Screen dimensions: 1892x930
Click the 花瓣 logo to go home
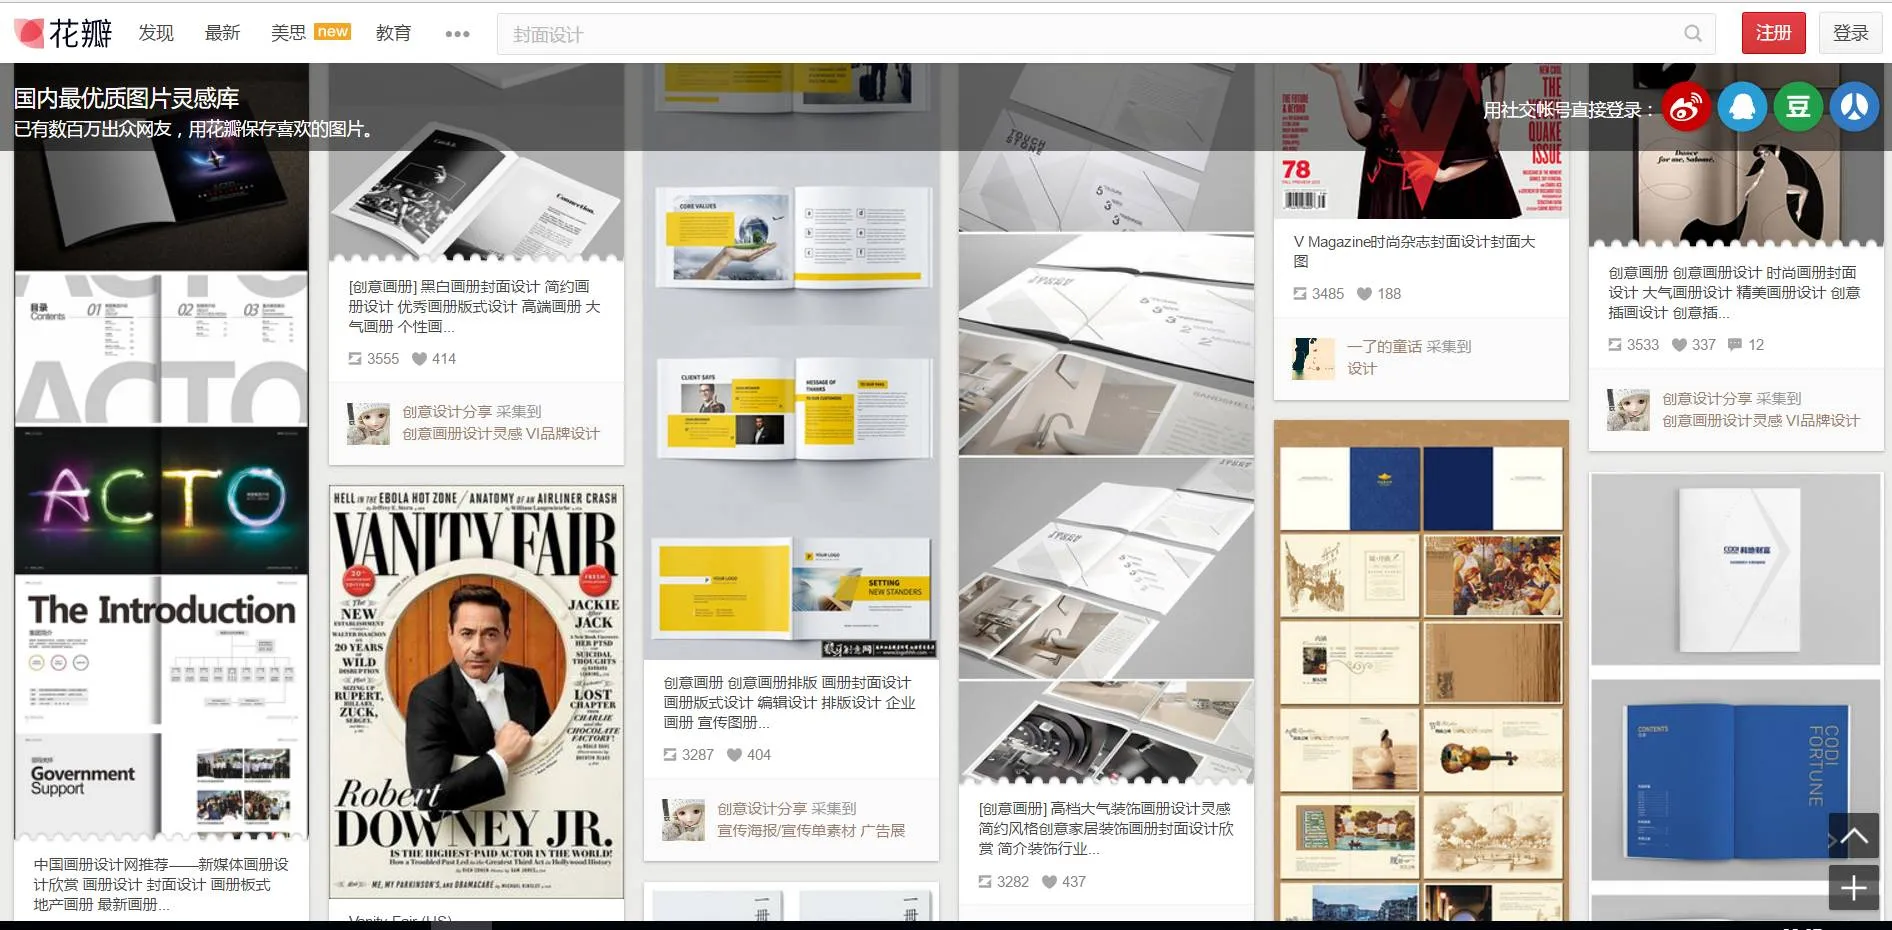tap(63, 33)
